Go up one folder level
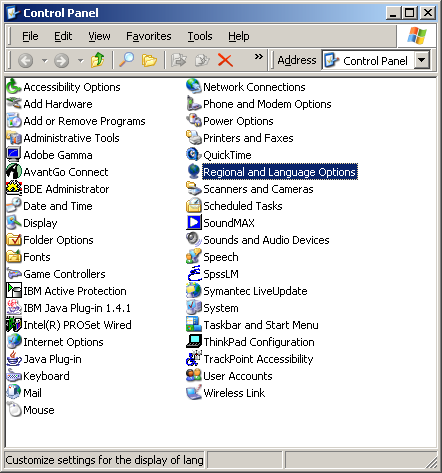Screen dimensions: 442x473 click(98, 60)
